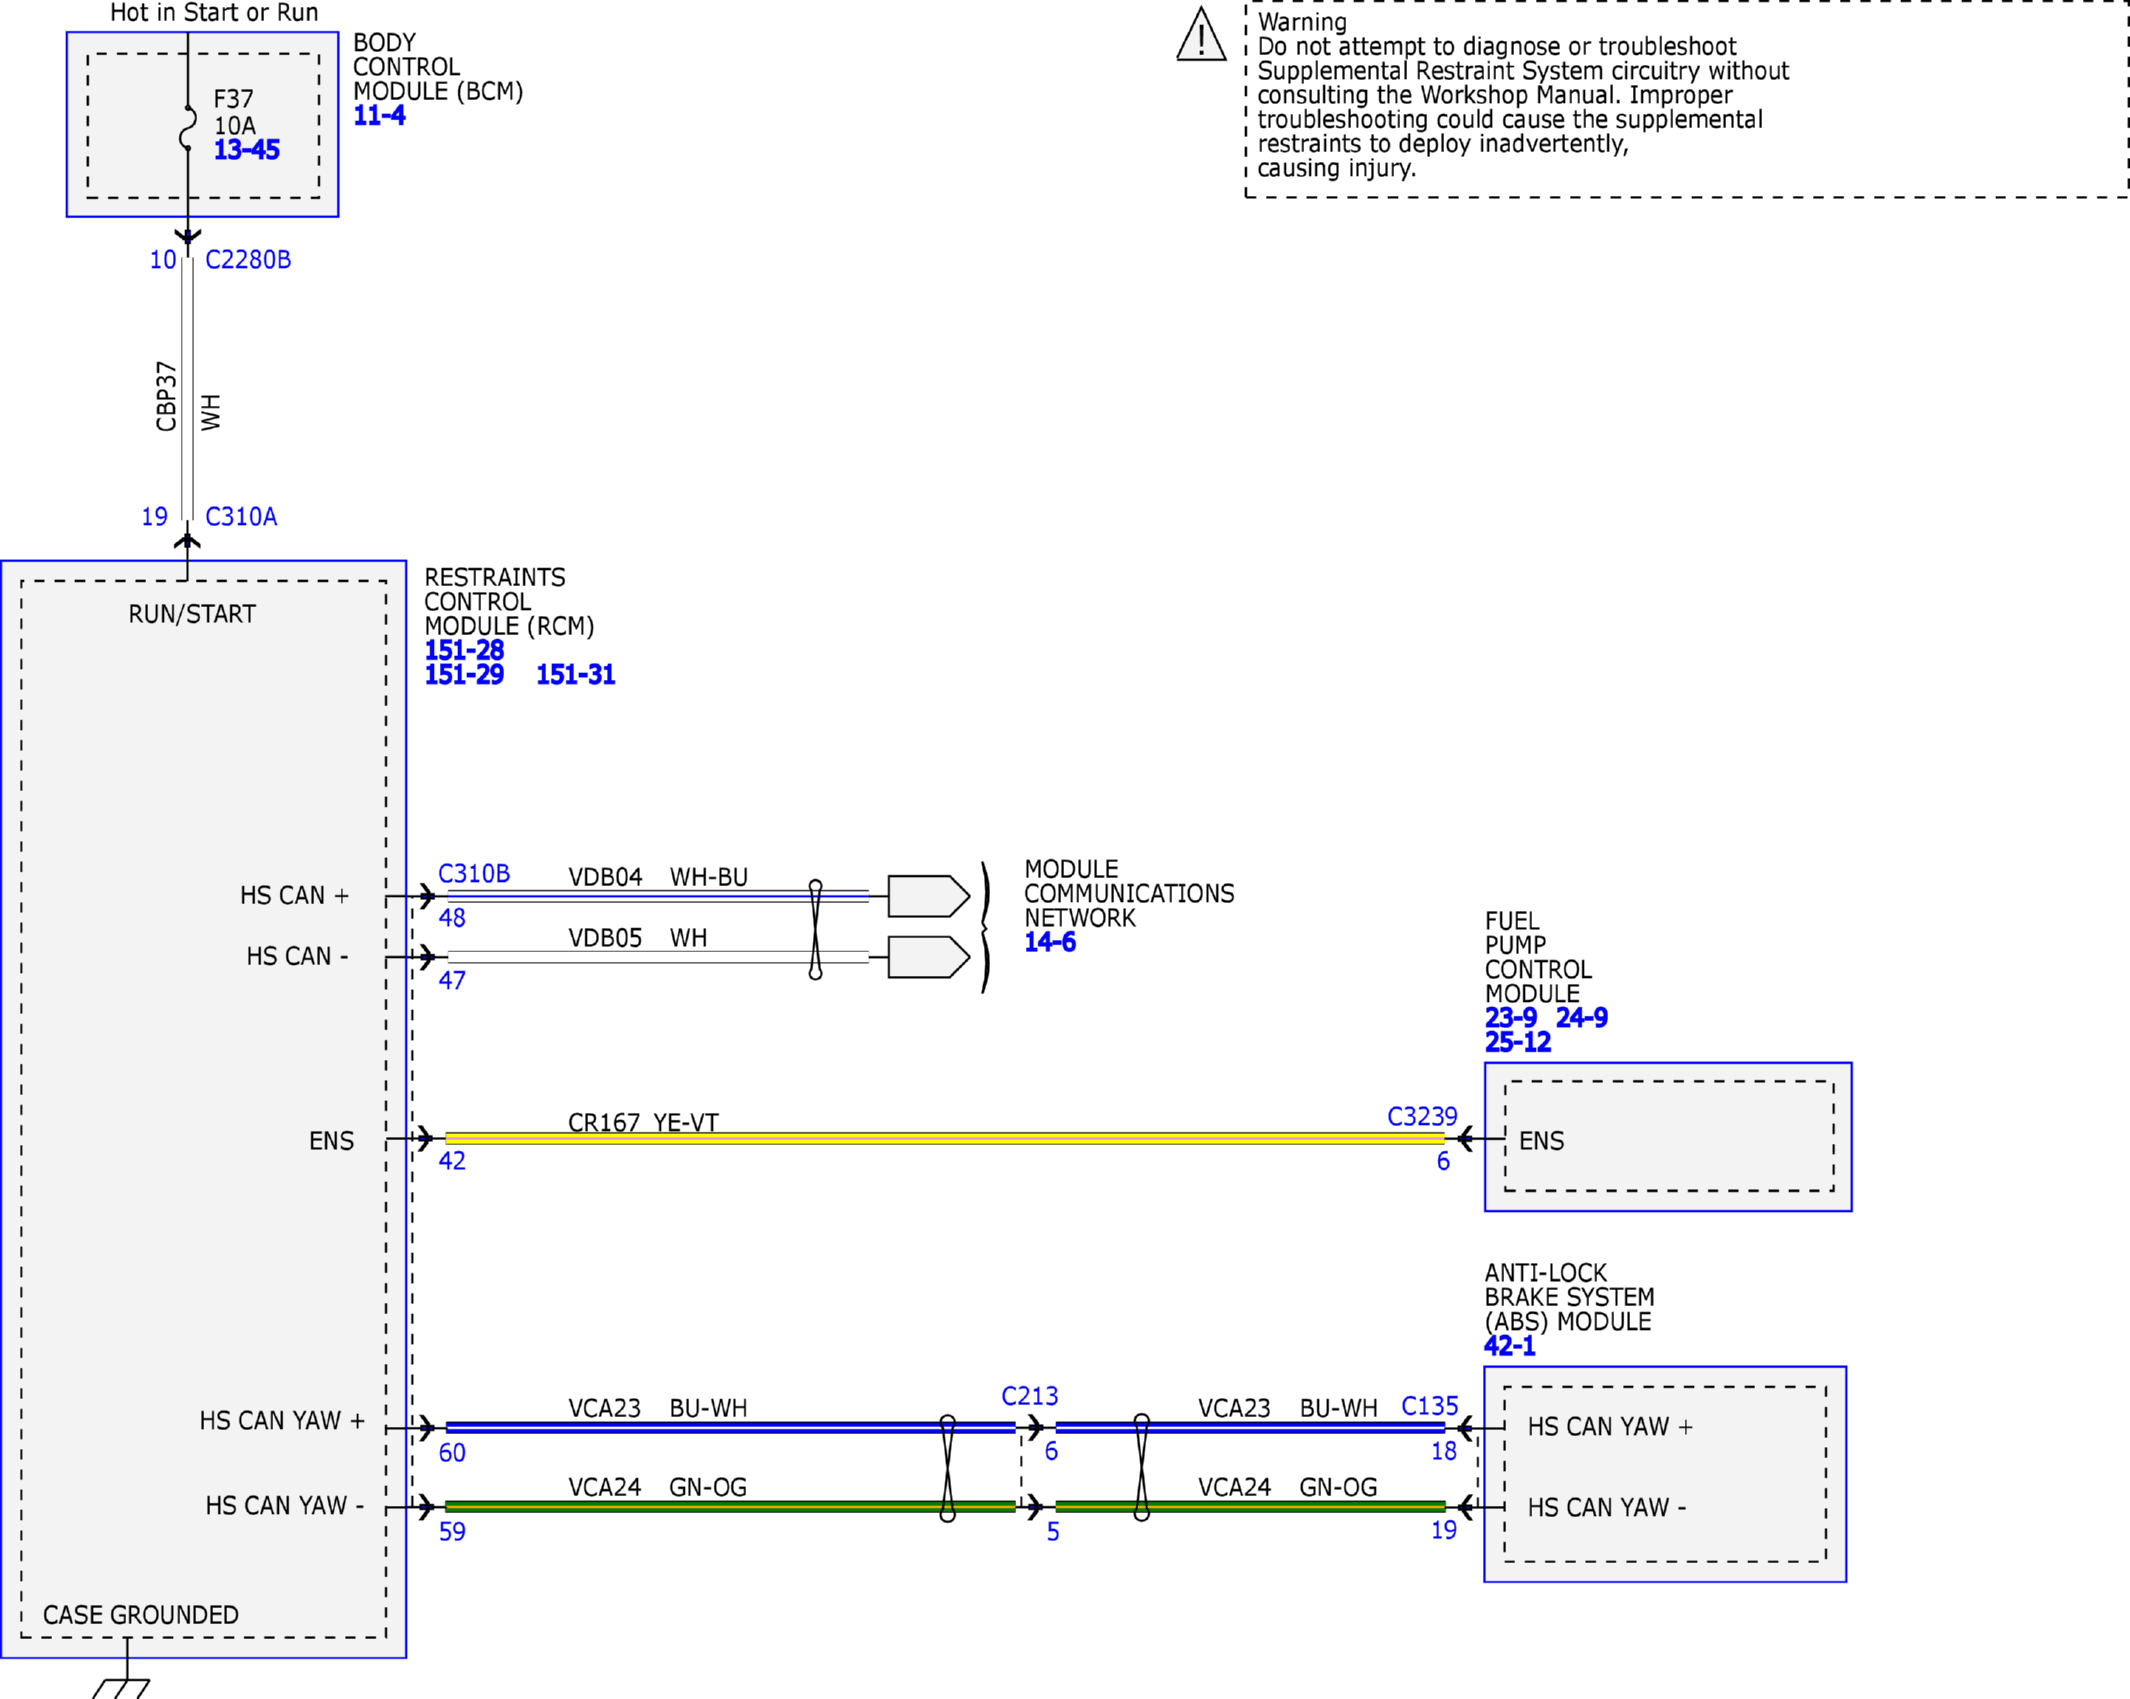Select pin number 47 on HS CAN -
The height and width of the screenshot is (1699, 2130).
click(x=452, y=980)
